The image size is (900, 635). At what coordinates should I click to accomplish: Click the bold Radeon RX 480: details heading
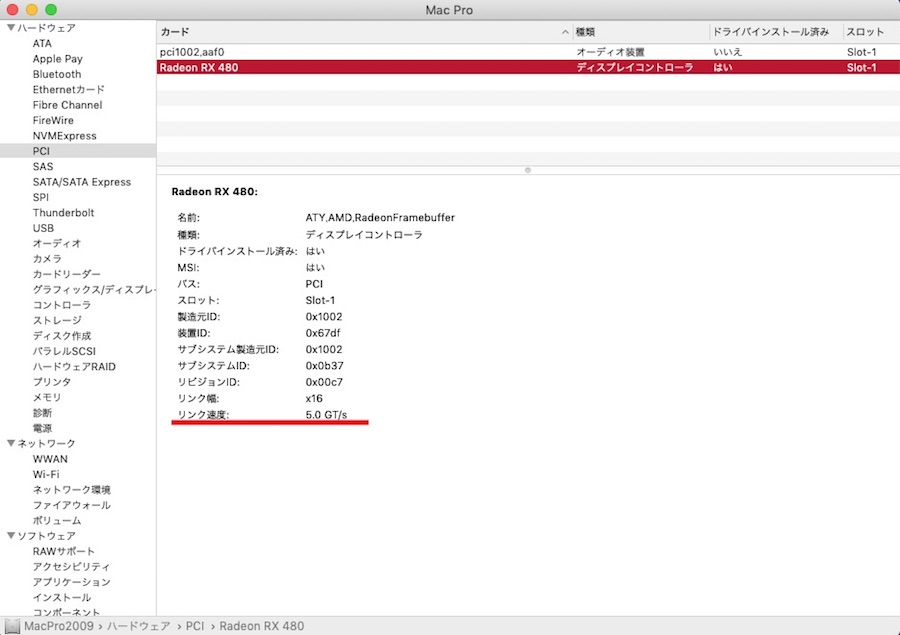pyautogui.click(x=215, y=192)
